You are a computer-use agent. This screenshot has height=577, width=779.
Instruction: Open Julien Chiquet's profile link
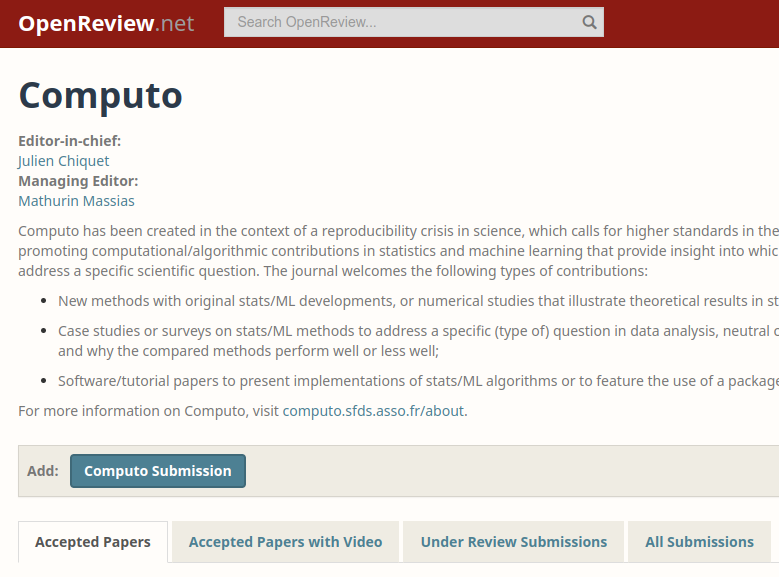[64, 161]
